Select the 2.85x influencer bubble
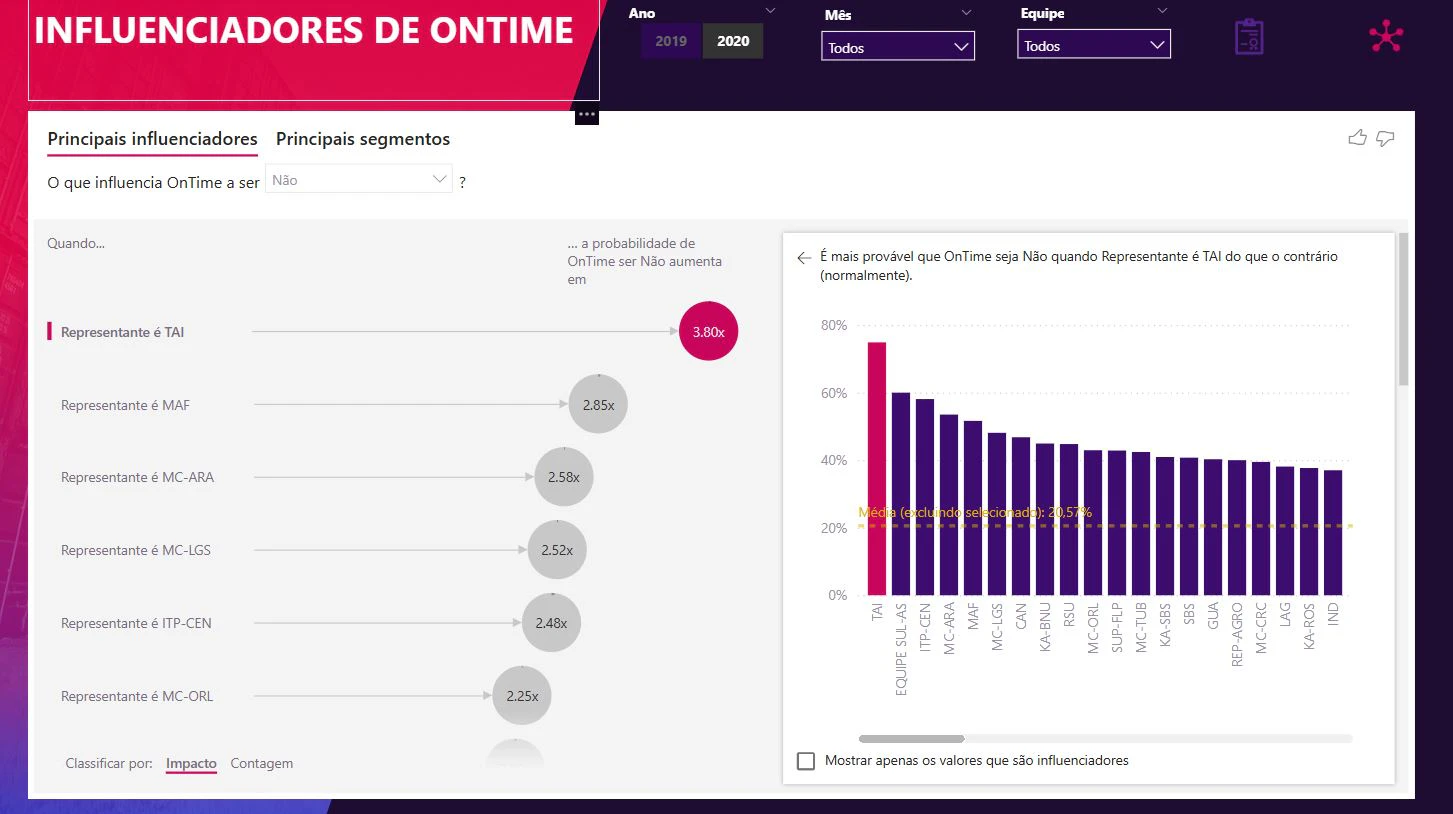The width and height of the screenshot is (1453, 814). click(598, 405)
